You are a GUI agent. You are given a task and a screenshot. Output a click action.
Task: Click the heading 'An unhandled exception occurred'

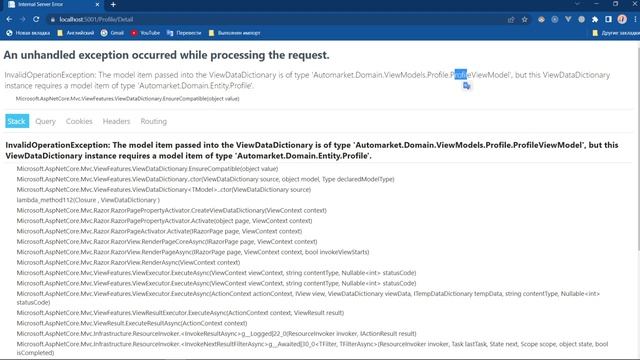tap(167, 55)
